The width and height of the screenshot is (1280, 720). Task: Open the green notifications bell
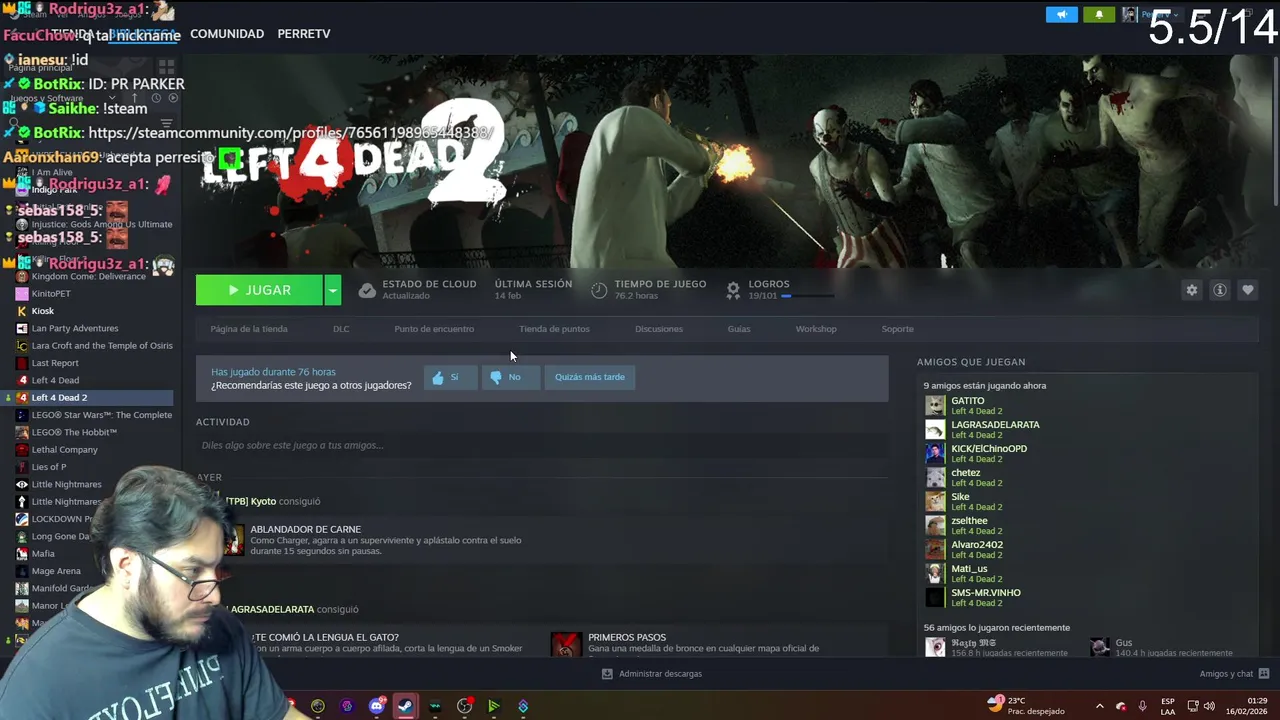pos(1099,14)
